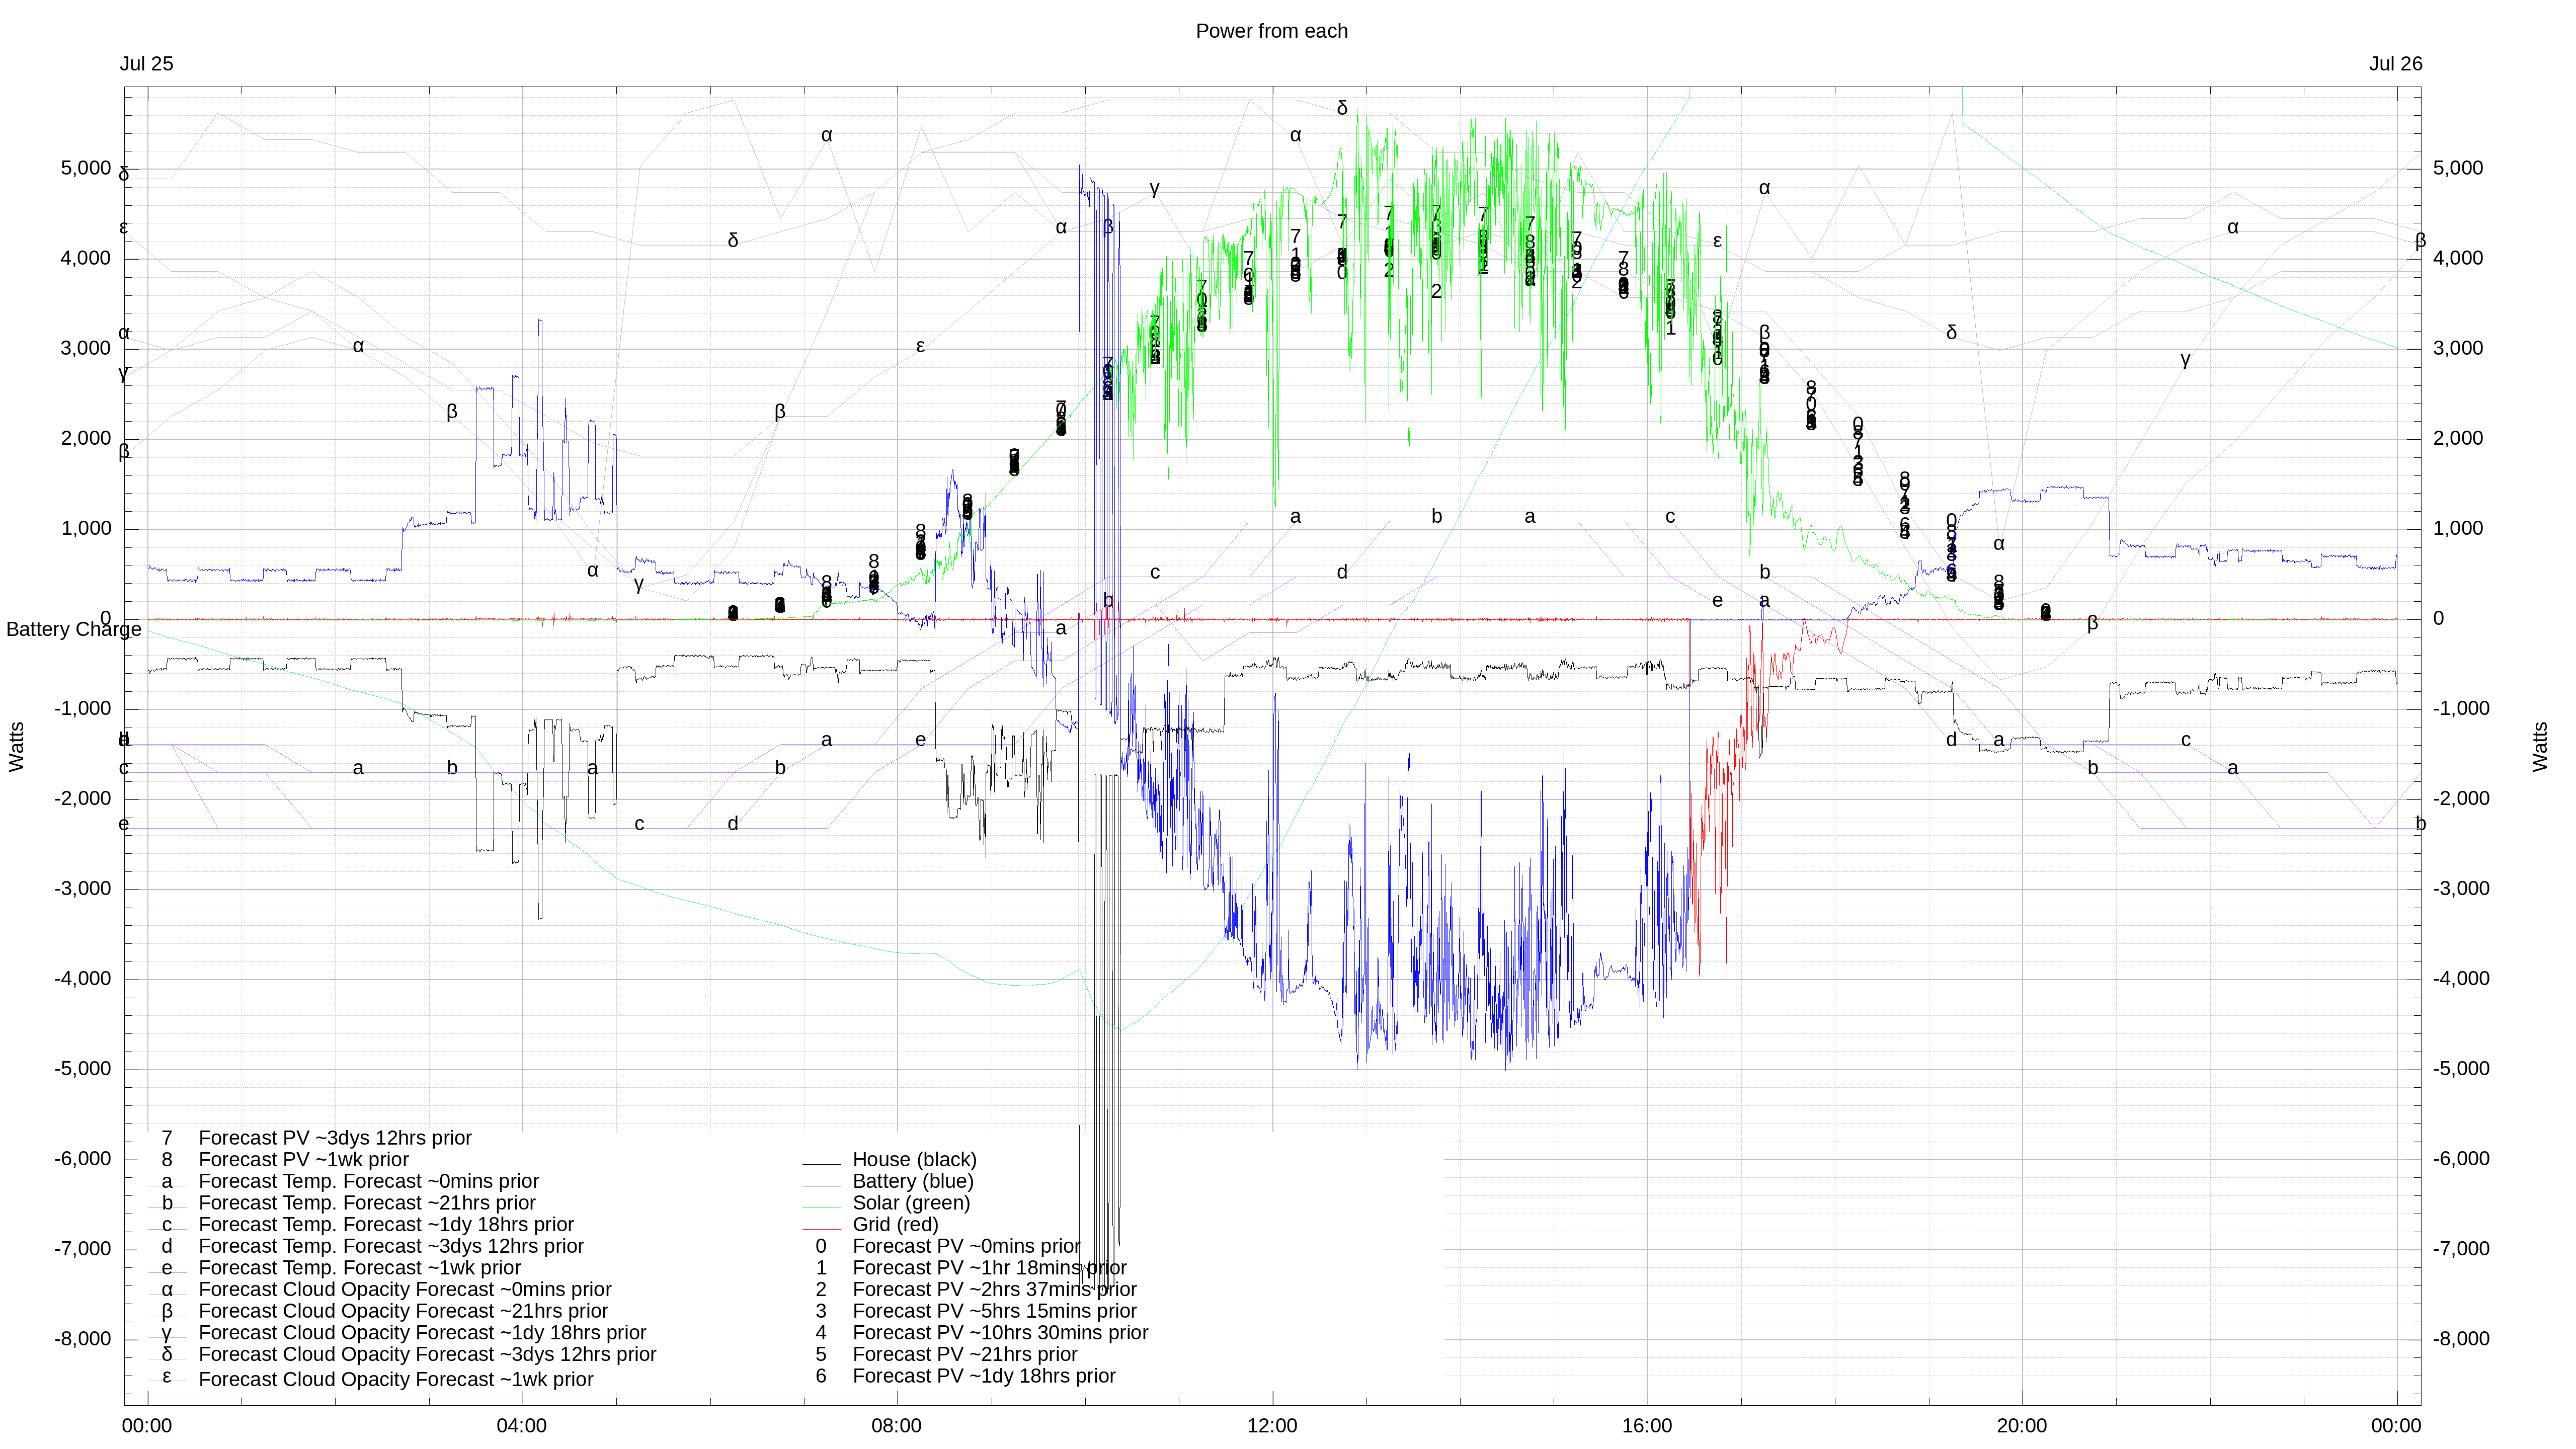Select legend entry "Grid (red)"

[895, 1224]
